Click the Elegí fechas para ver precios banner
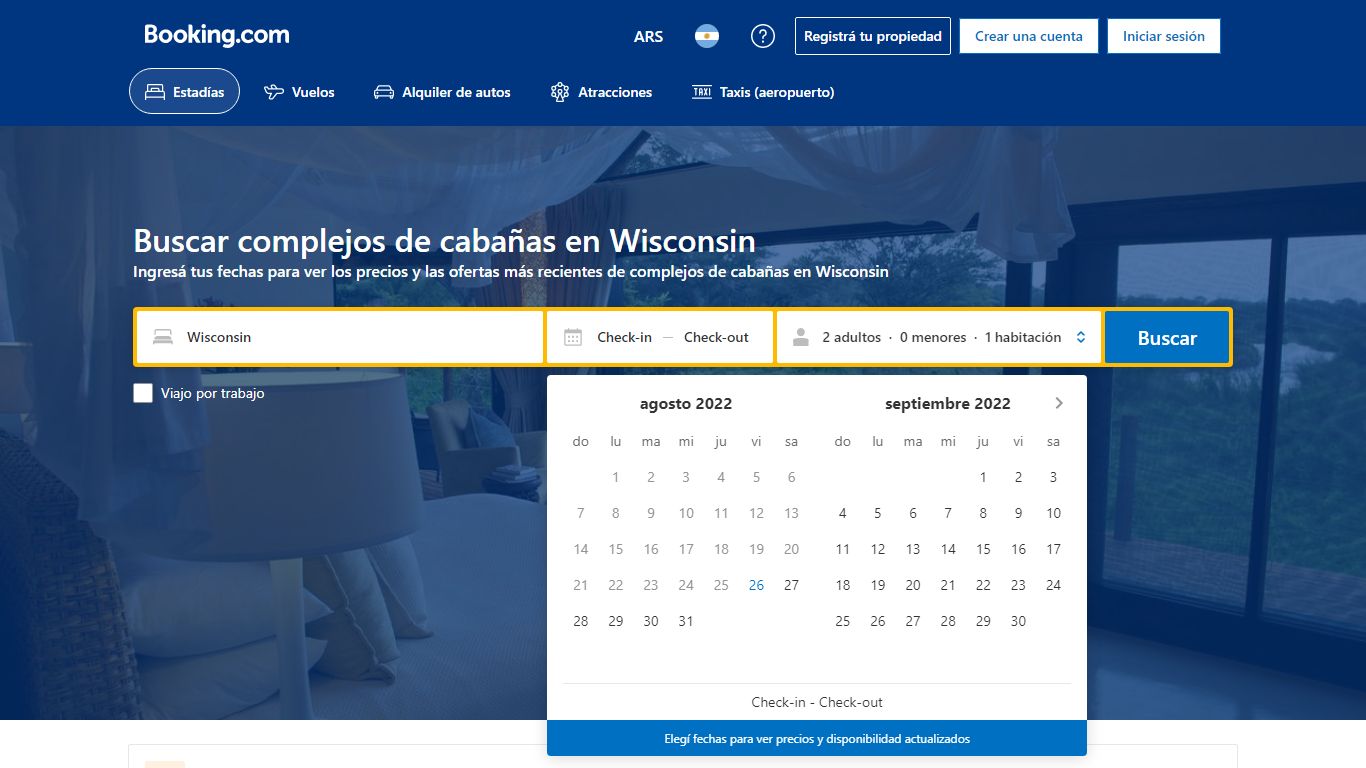Viewport: 1366px width, 768px height. click(817, 739)
